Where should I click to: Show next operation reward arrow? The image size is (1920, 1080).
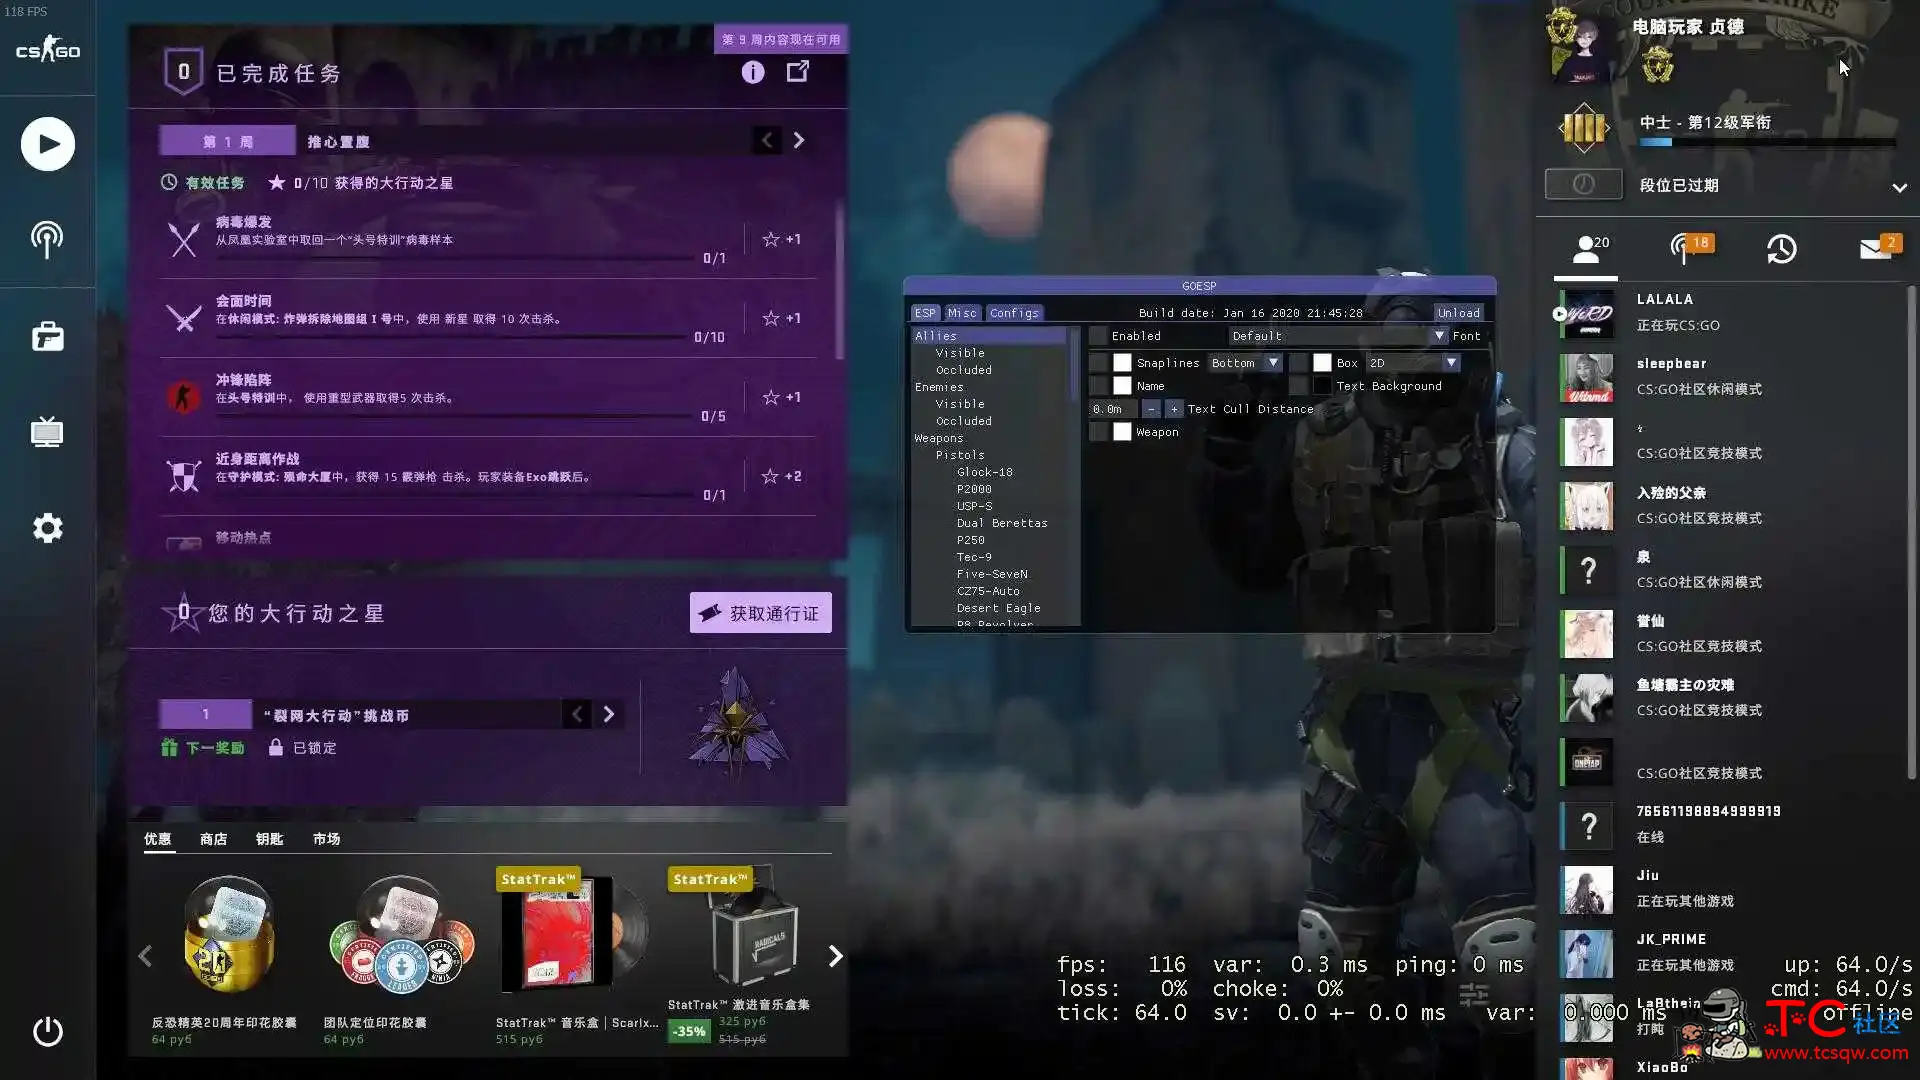[608, 714]
